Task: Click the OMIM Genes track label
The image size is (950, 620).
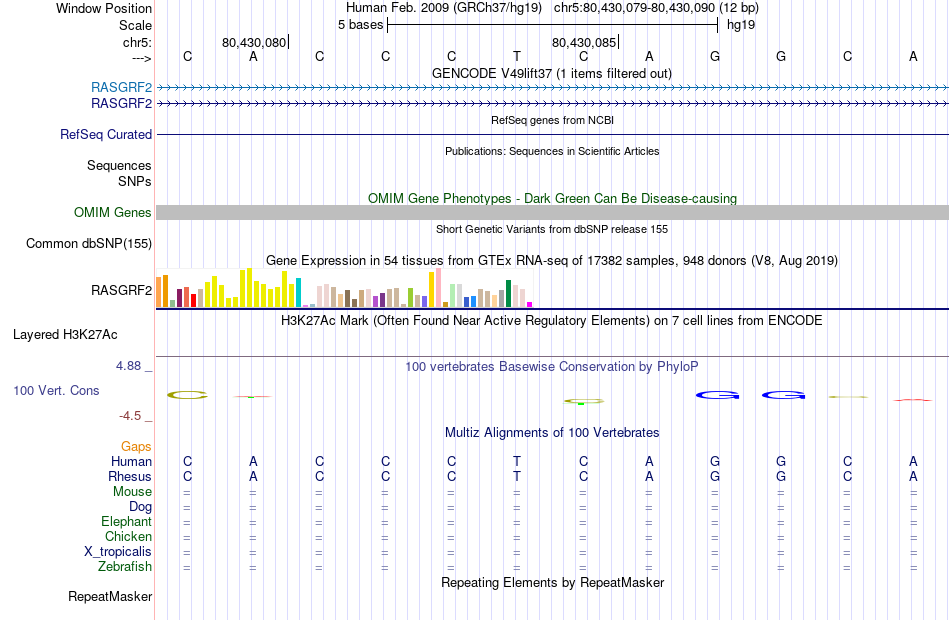Action: tap(112, 212)
